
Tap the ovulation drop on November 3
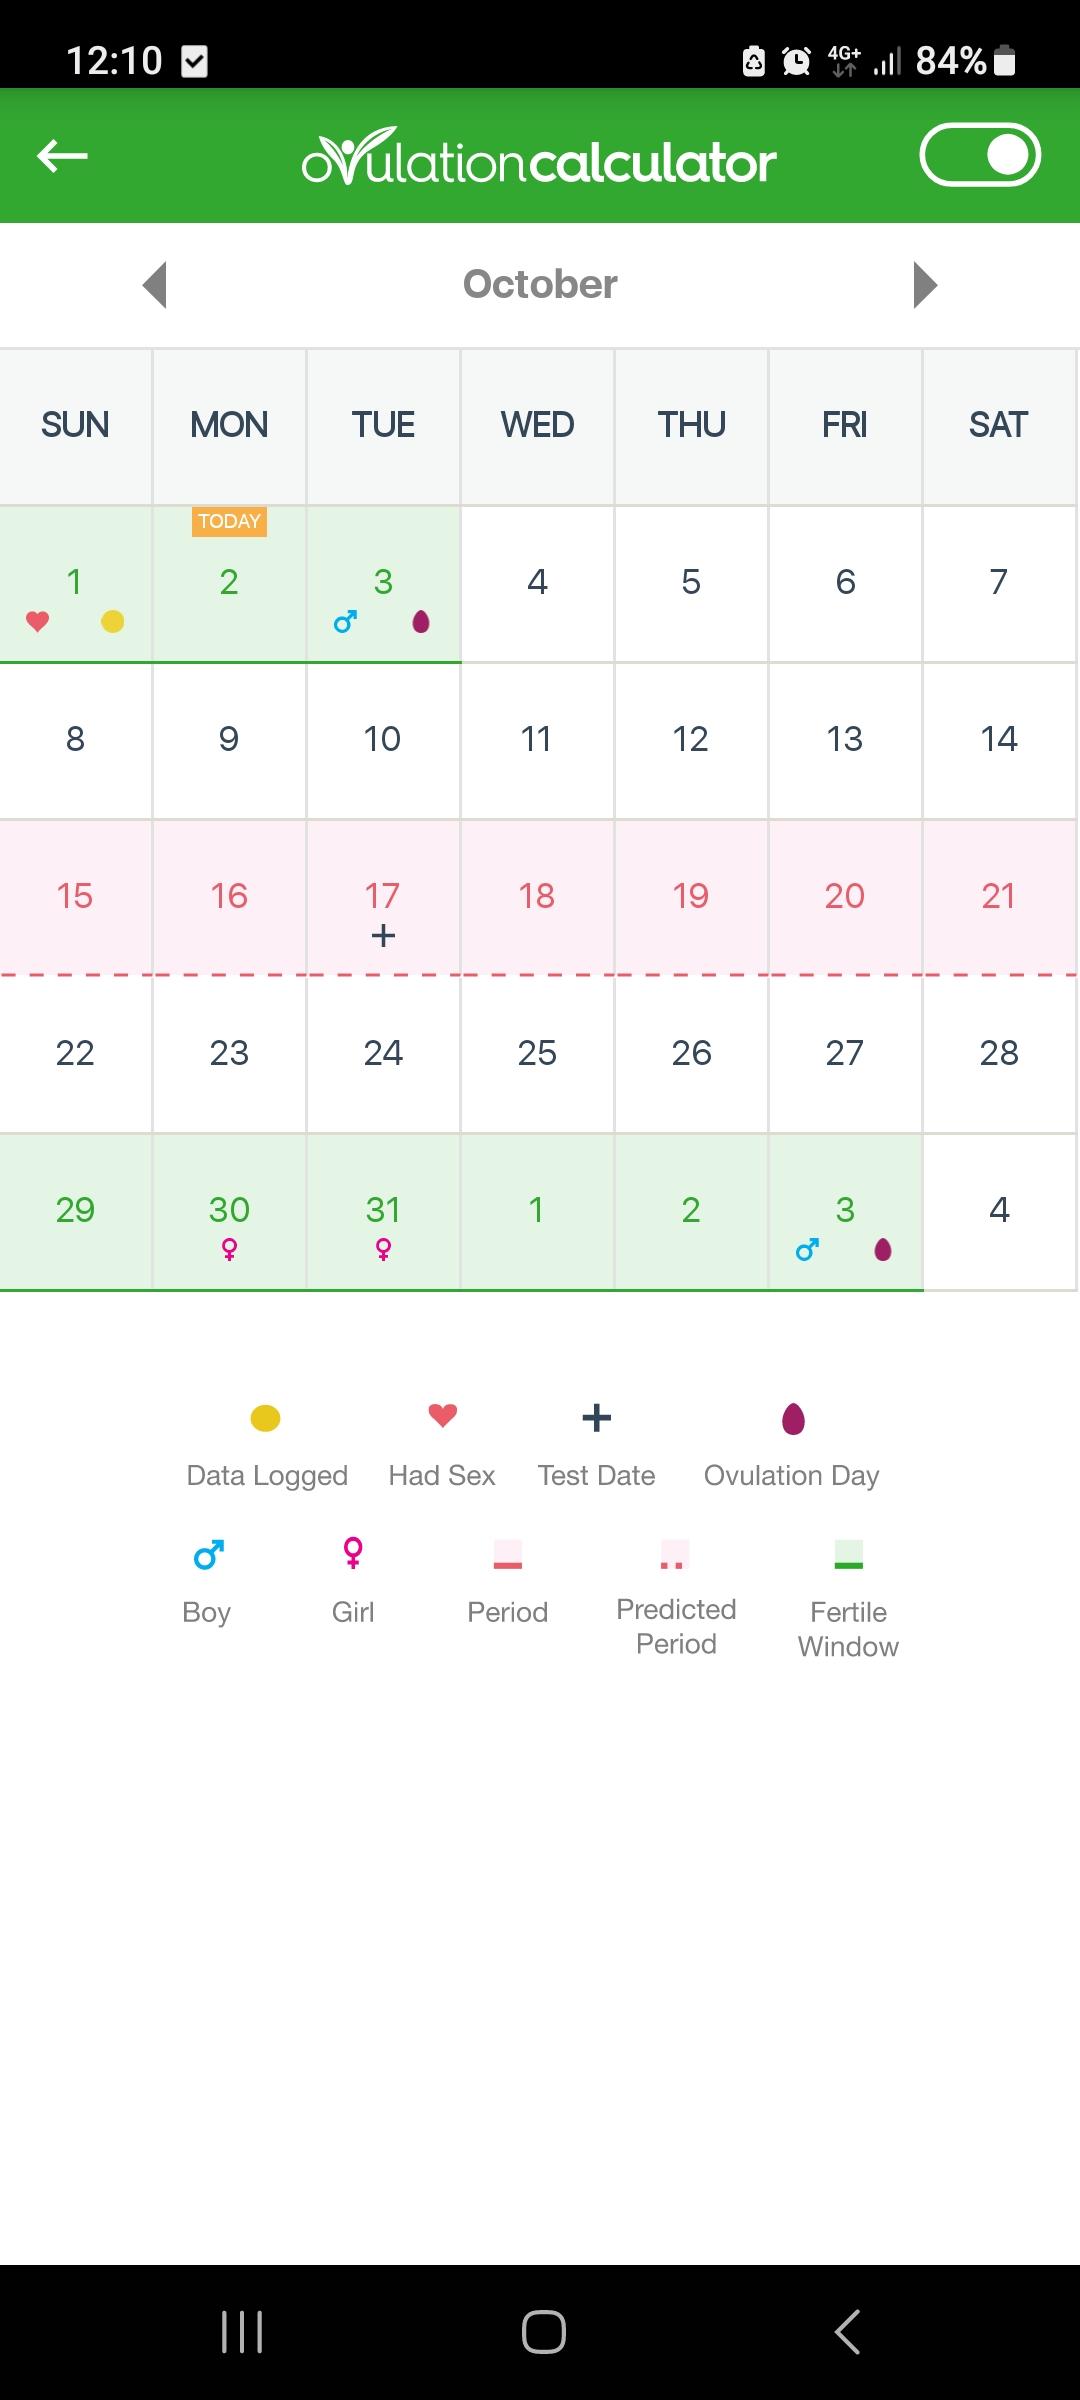tap(883, 1249)
